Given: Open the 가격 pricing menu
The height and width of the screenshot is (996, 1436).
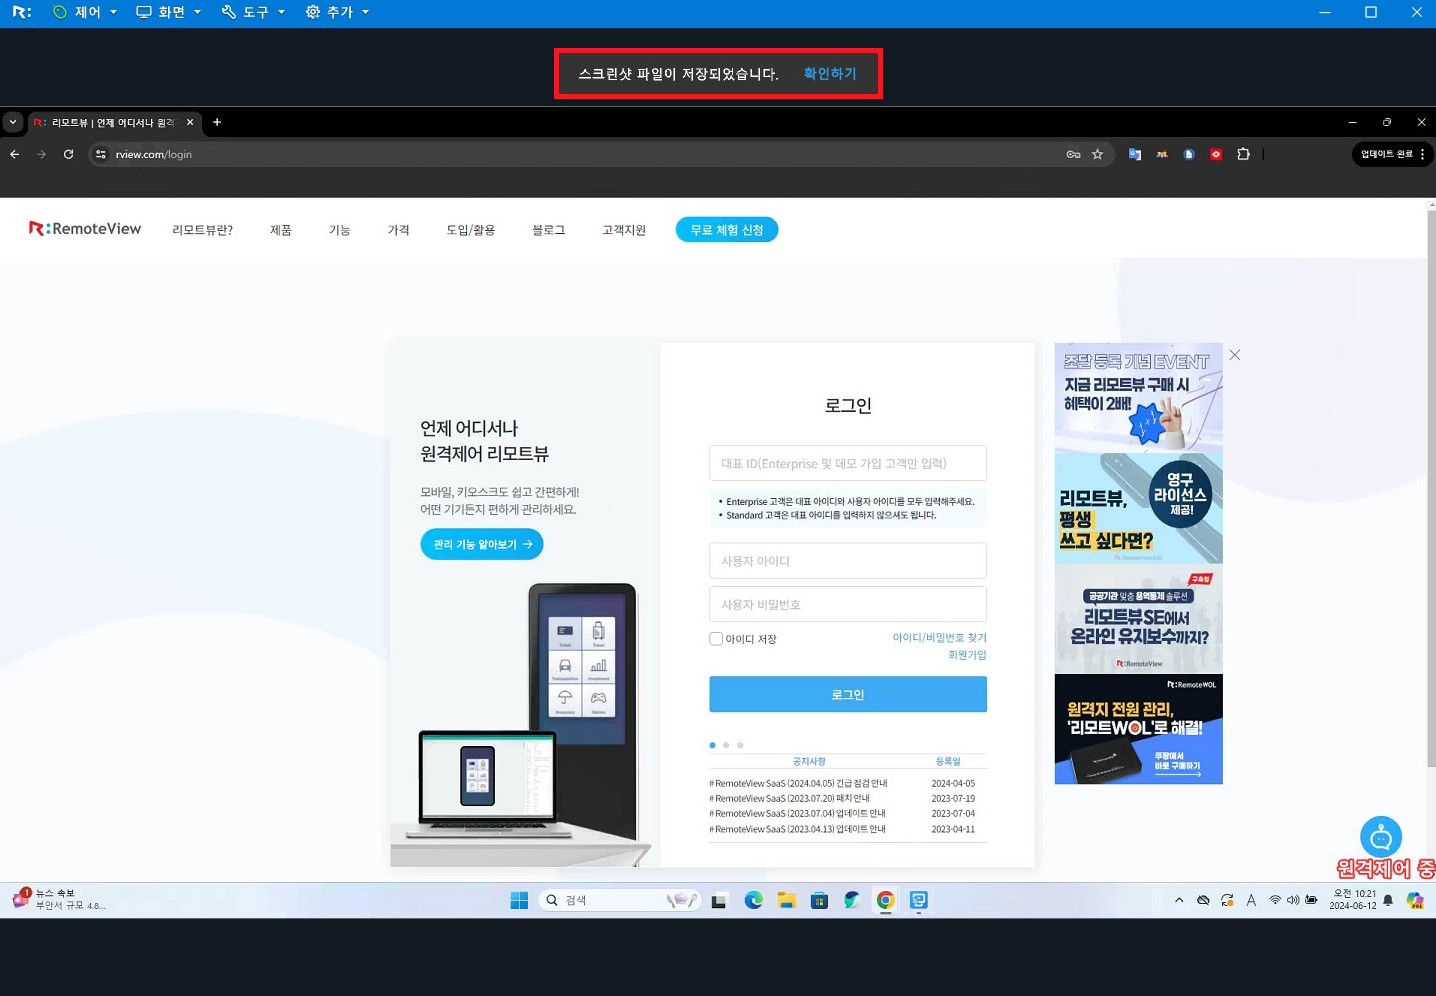Looking at the screenshot, I should pyautogui.click(x=399, y=230).
